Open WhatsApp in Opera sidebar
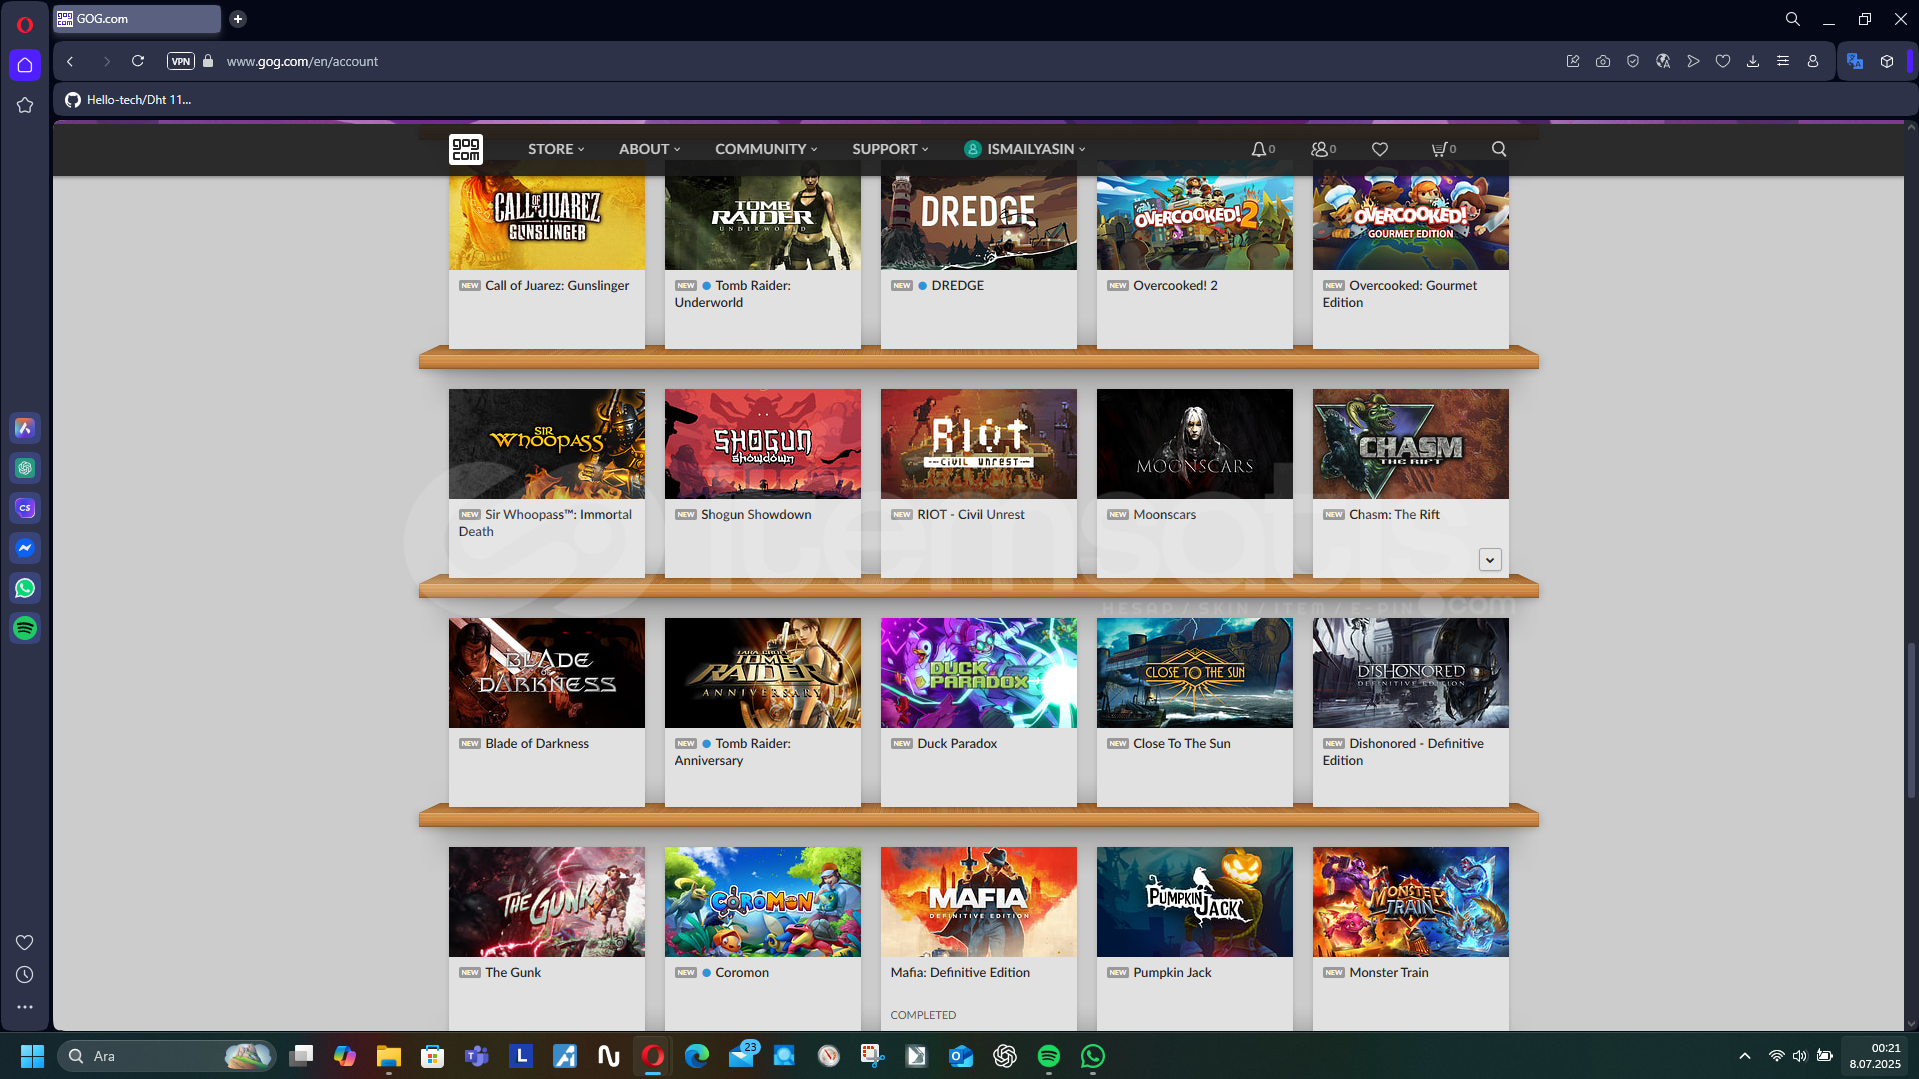Screen dimensions: 1919x1079 [x=25, y=588]
